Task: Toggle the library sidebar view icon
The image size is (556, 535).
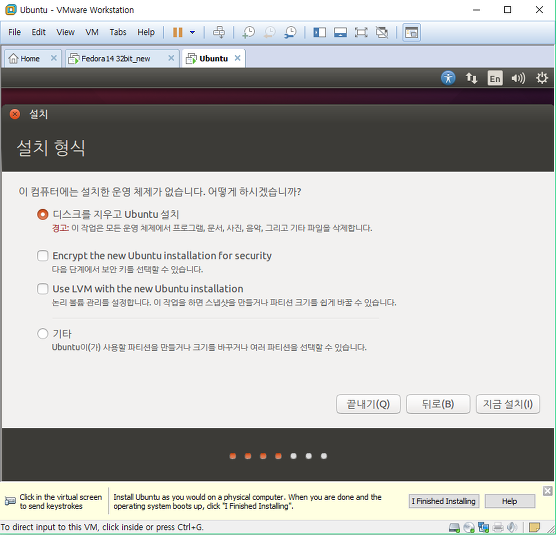Action: pos(319,32)
